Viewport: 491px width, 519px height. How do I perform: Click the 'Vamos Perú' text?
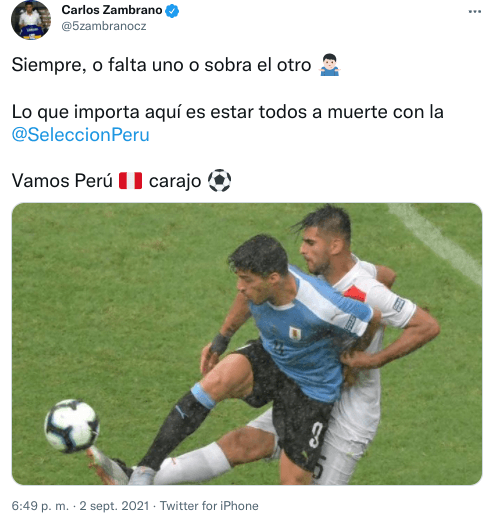point(62,181)
